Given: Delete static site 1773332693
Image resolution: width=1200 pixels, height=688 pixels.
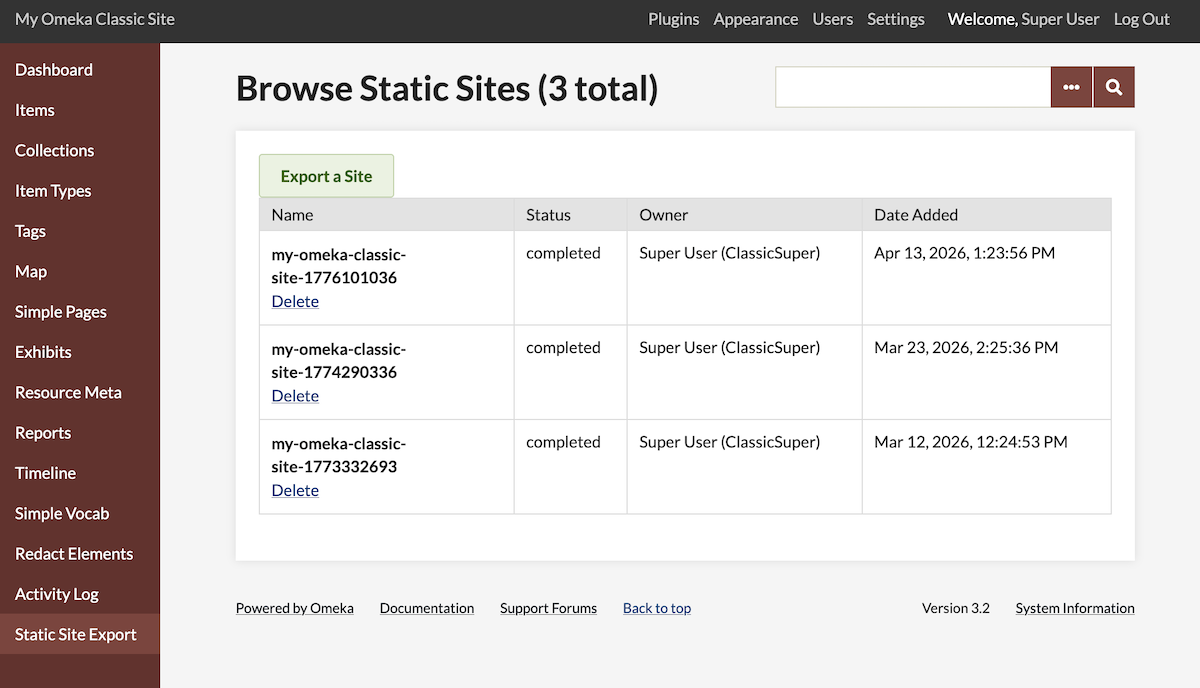Looking at the screenshot, I should 295,490.
